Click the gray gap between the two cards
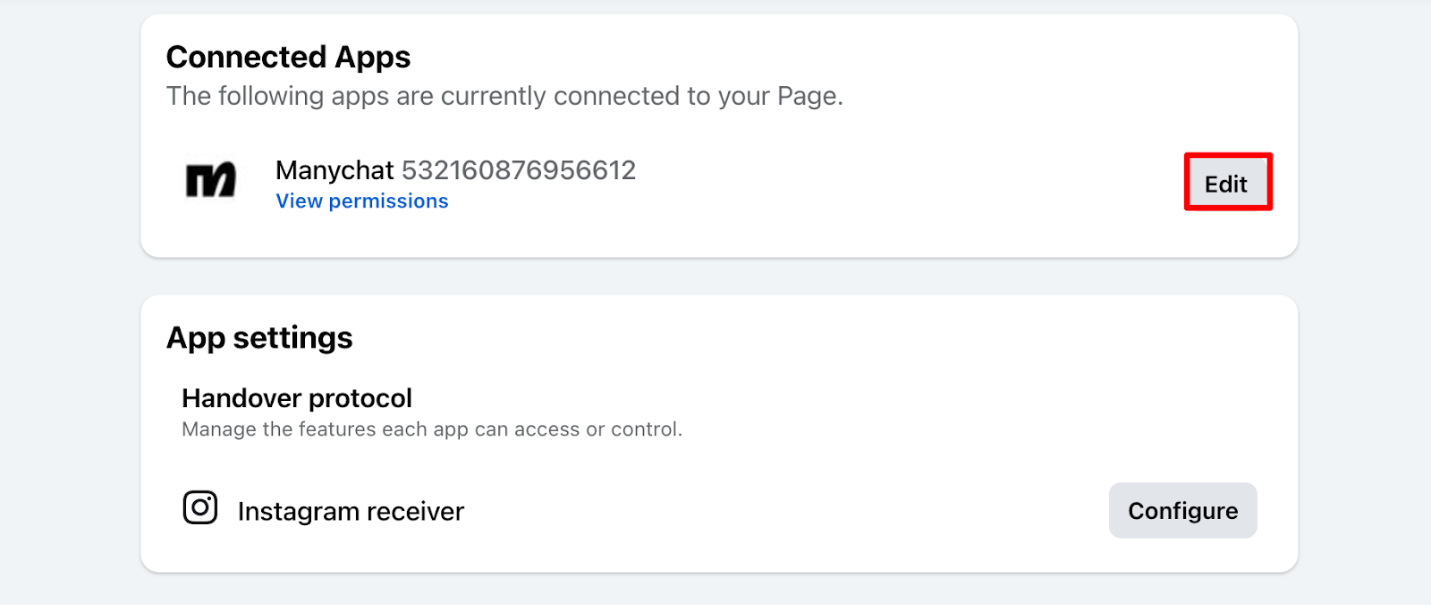This screenshot has height=605, width=1431. coord(718,276)
